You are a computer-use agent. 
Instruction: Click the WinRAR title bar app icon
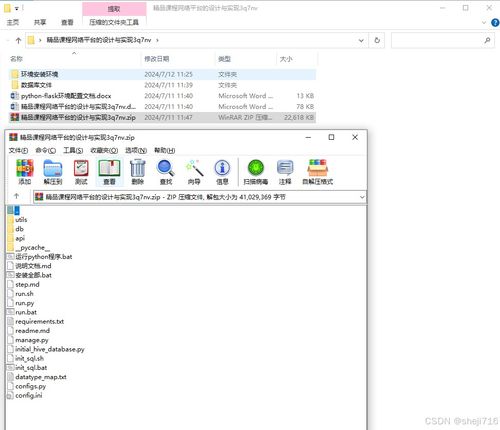(x=13, y=137)
